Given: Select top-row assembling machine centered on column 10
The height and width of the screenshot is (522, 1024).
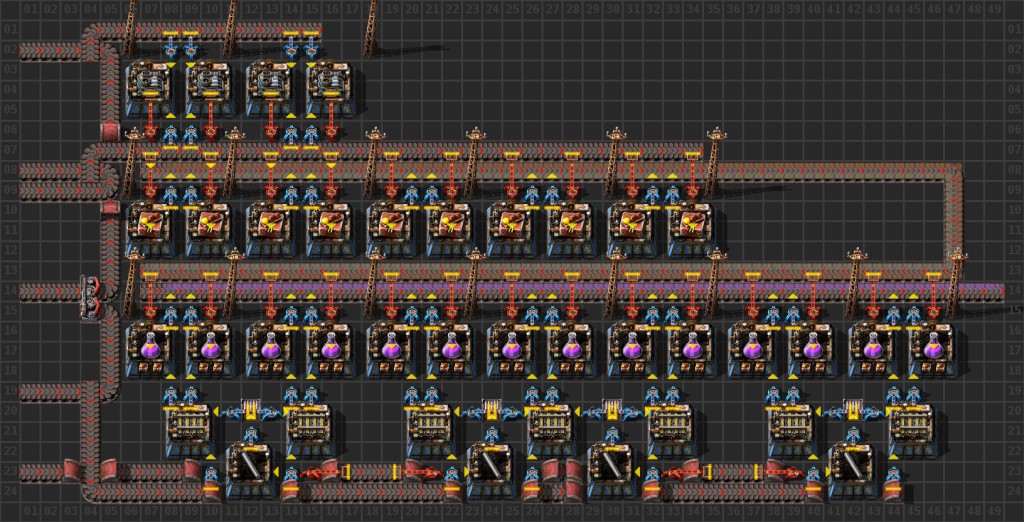Looking at the screenshot, I should [x=210, y=90].
